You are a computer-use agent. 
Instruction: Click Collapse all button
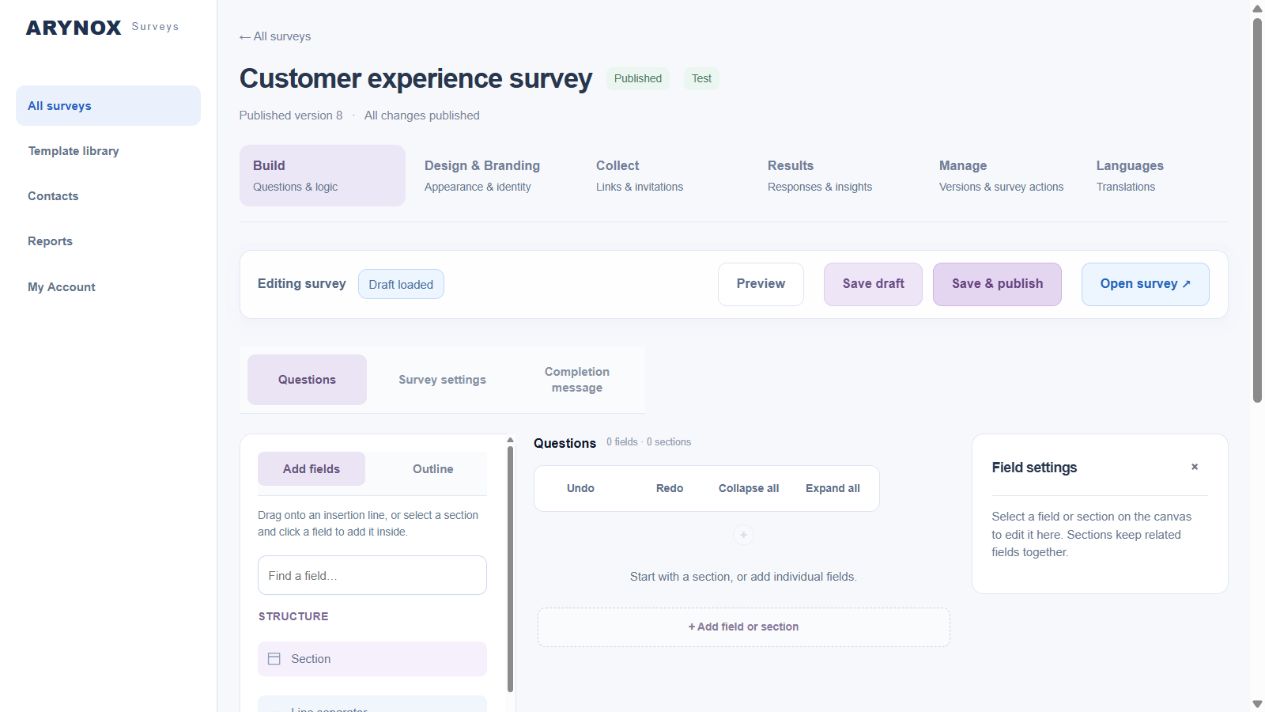(x=748, y=489)
